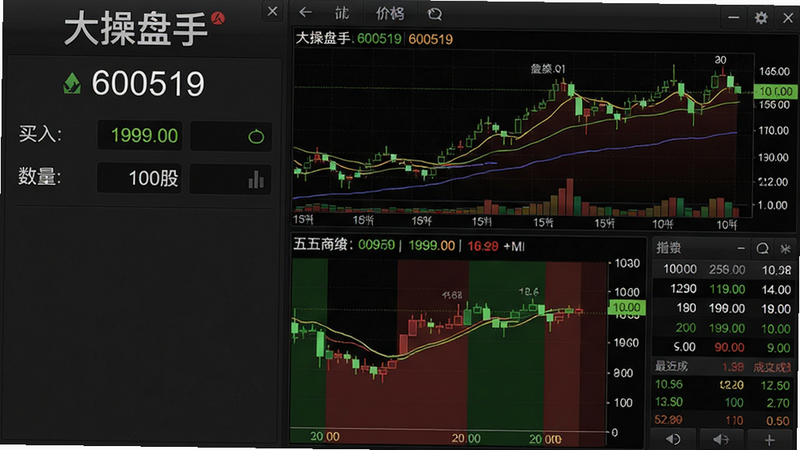Click the 最近成 section header
800x450 pixels.
(x=671, y=366)
